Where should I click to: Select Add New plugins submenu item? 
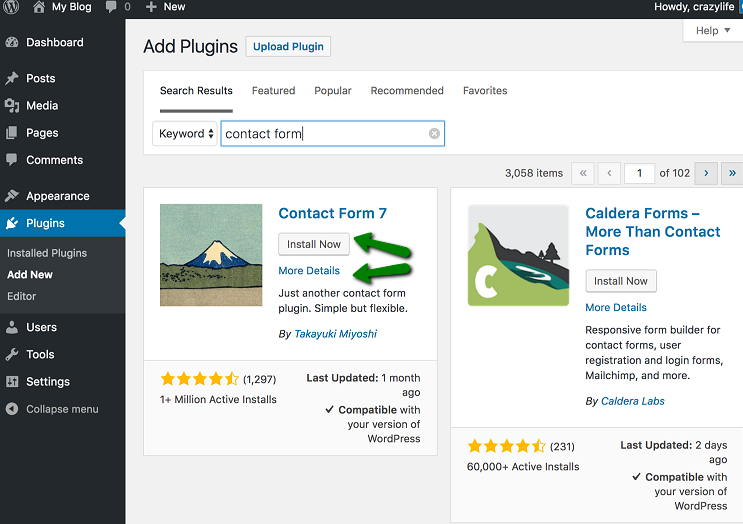click(30, 274)
